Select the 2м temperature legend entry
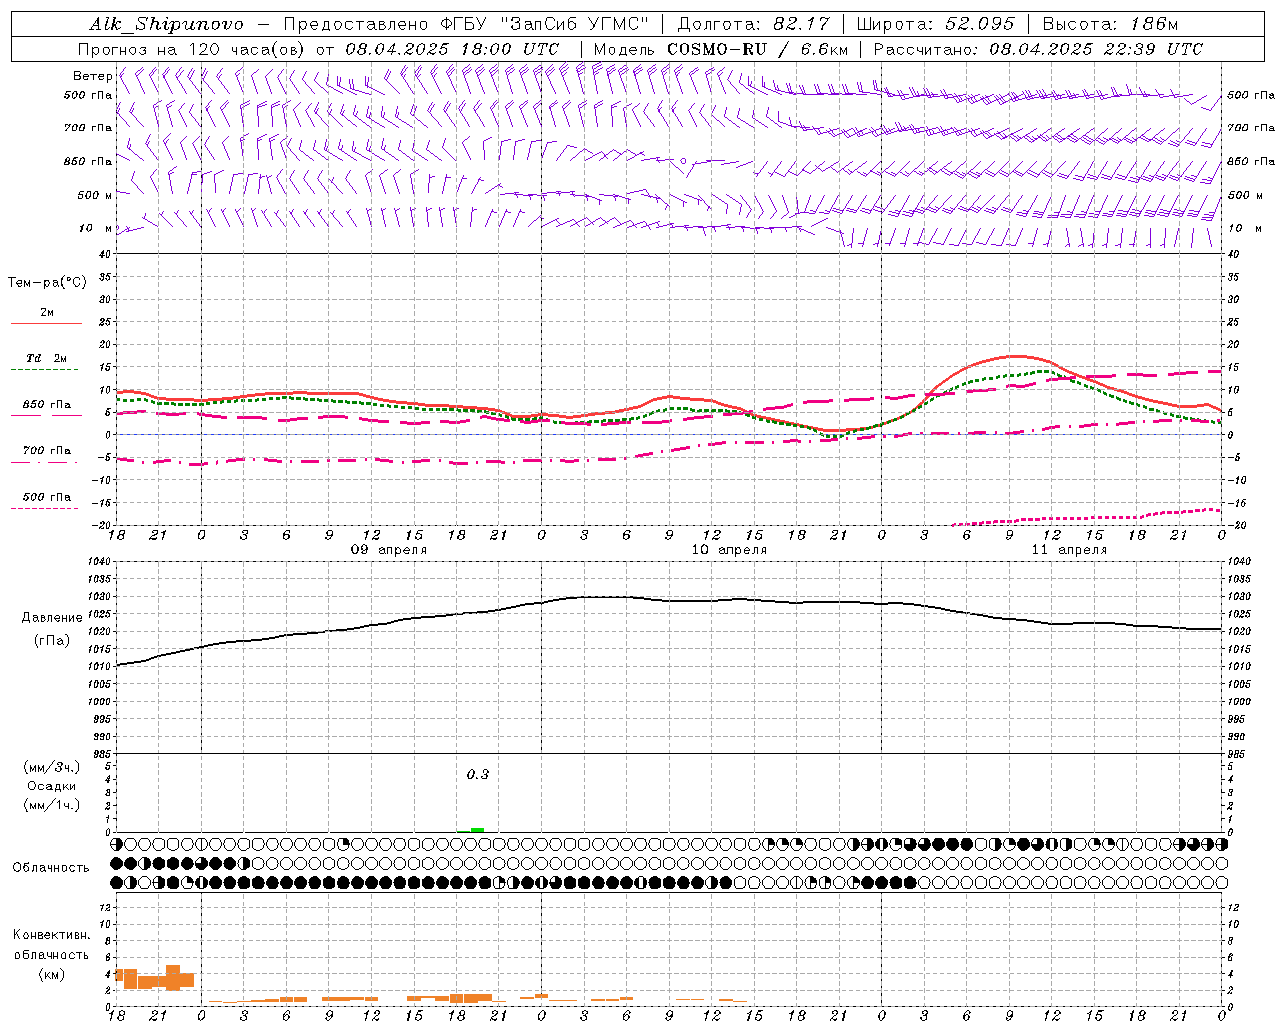 (46, 313)
